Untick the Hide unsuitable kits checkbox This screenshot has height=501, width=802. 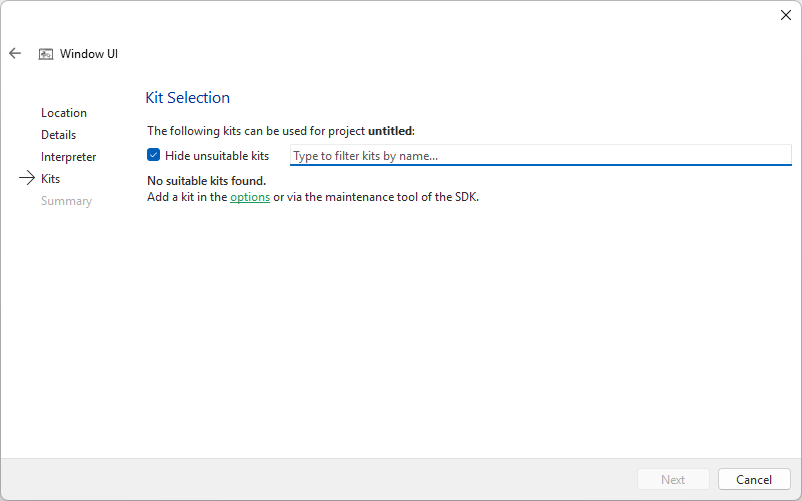[x=154, y=155]
